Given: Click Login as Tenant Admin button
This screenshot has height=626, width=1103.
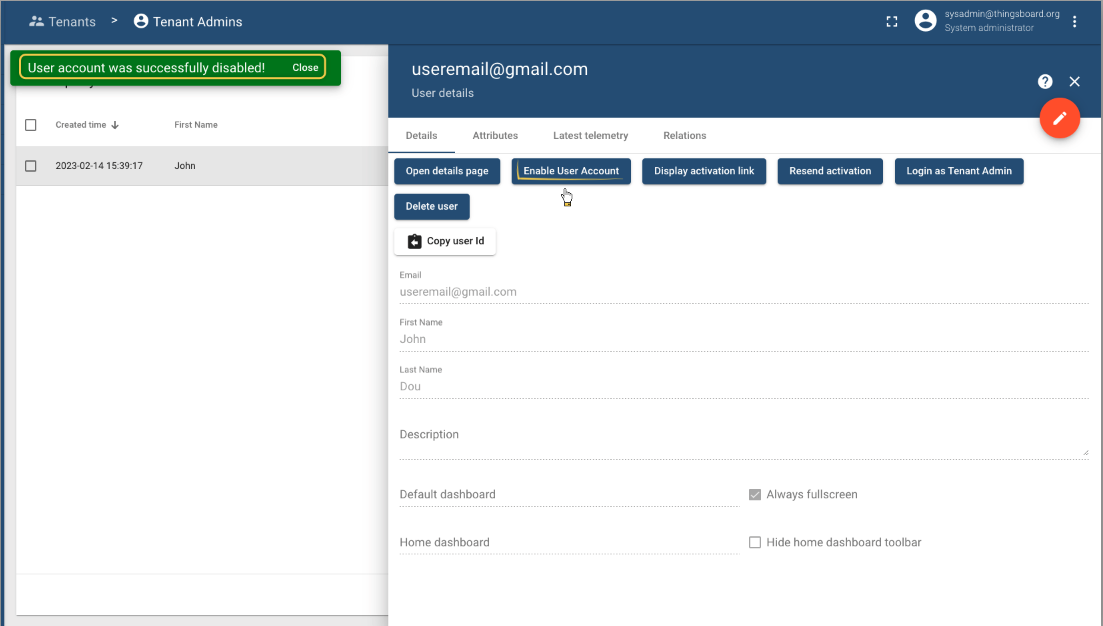Looking at the screenshot, I should (x=958, y=171).
